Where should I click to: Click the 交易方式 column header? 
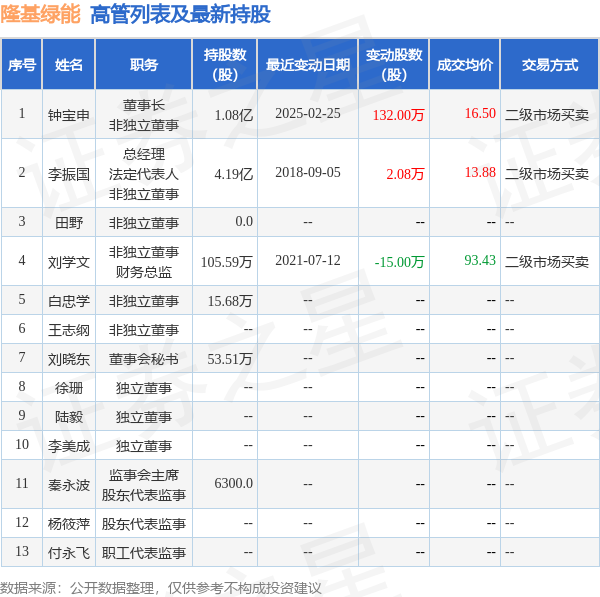tap(550, 64)
